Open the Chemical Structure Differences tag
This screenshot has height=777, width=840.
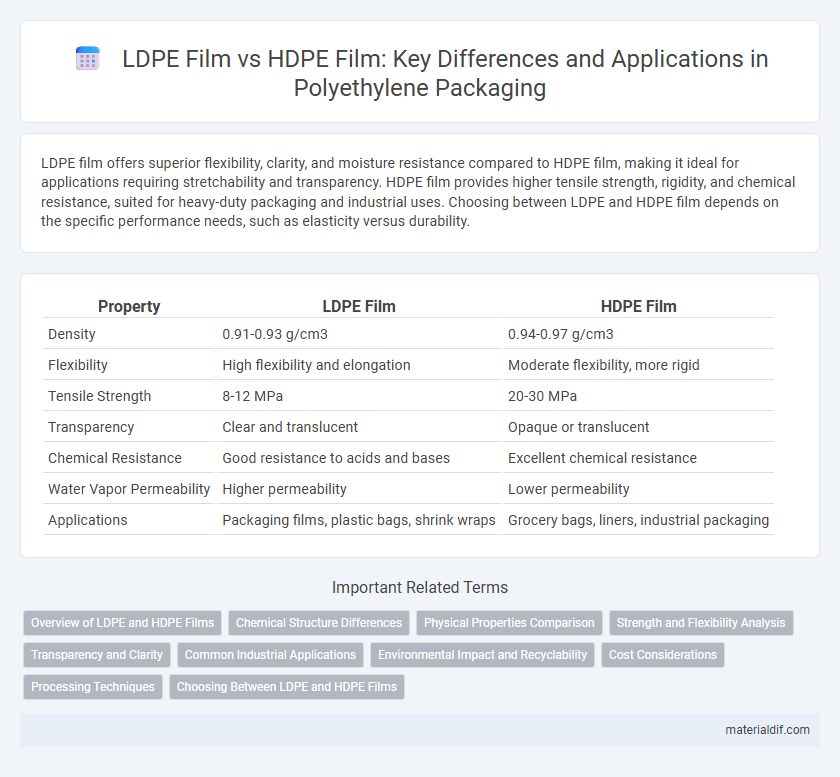tap(319, 623)
